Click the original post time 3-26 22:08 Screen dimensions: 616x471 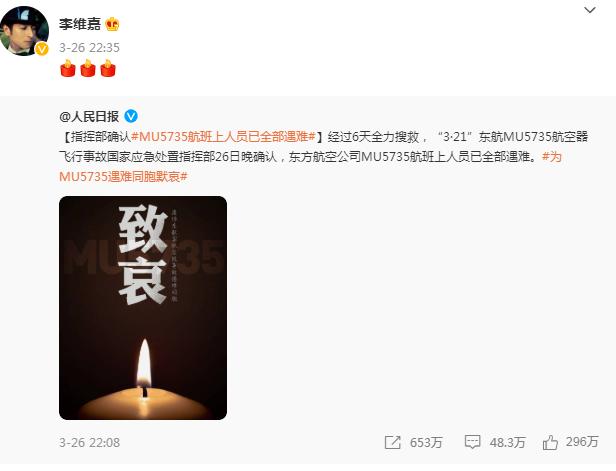pyautogui.click(x=89, y=443)
